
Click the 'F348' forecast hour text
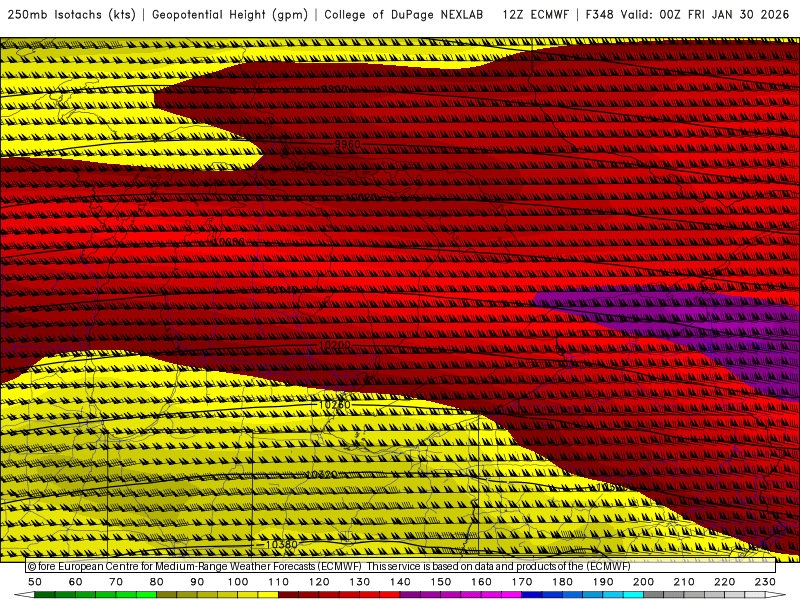tap(599, 15)
